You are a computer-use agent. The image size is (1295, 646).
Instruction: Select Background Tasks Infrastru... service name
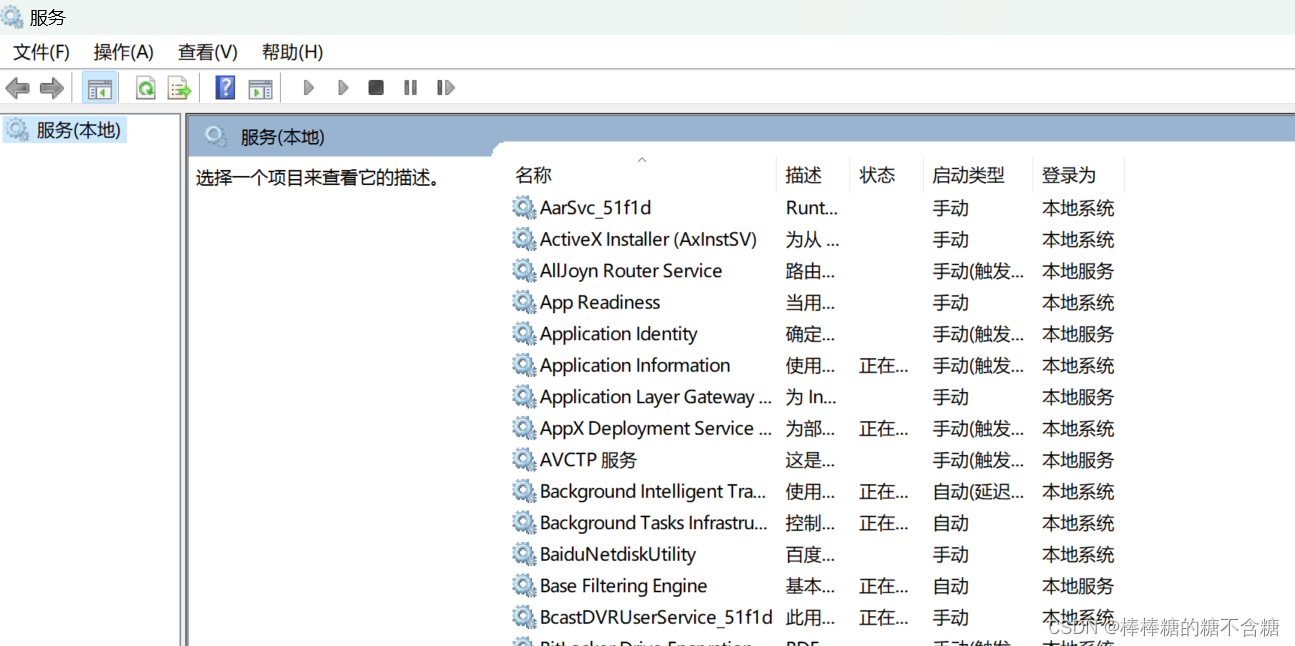pos(654,523)
